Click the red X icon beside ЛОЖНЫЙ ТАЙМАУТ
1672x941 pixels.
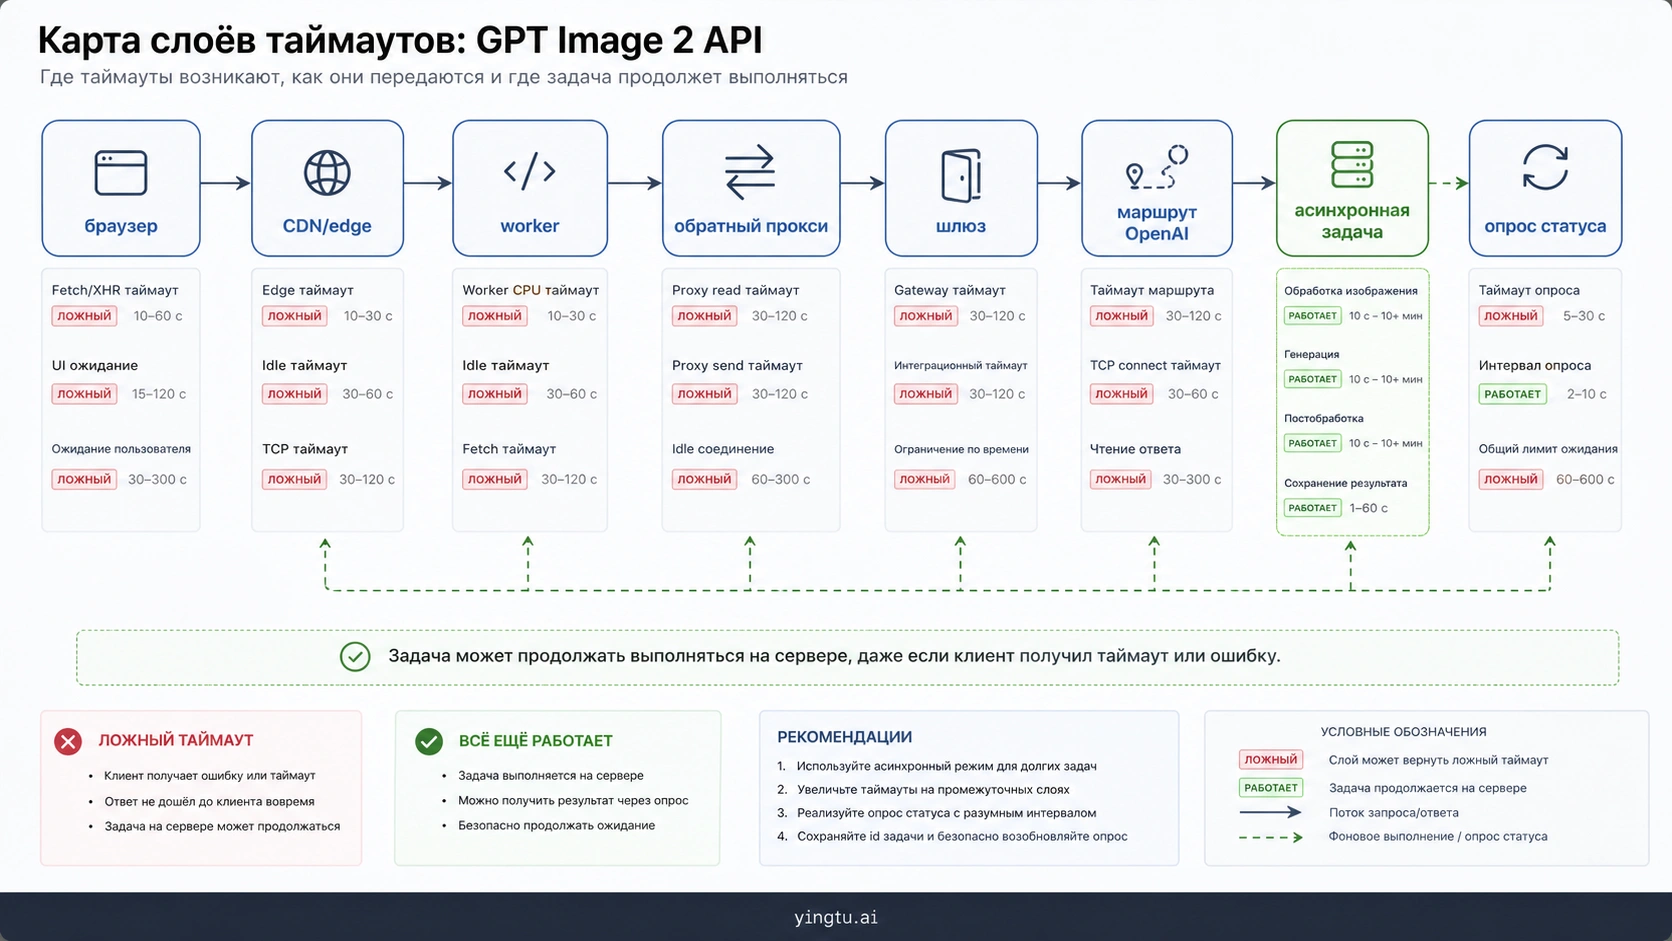68,741
